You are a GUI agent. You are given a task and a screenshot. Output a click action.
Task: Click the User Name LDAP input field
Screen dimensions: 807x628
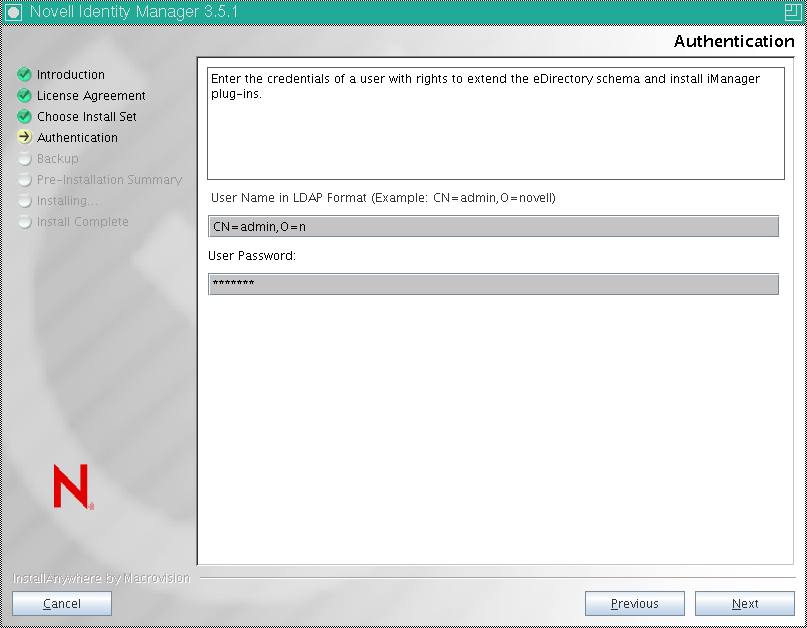tap(492, 226)
